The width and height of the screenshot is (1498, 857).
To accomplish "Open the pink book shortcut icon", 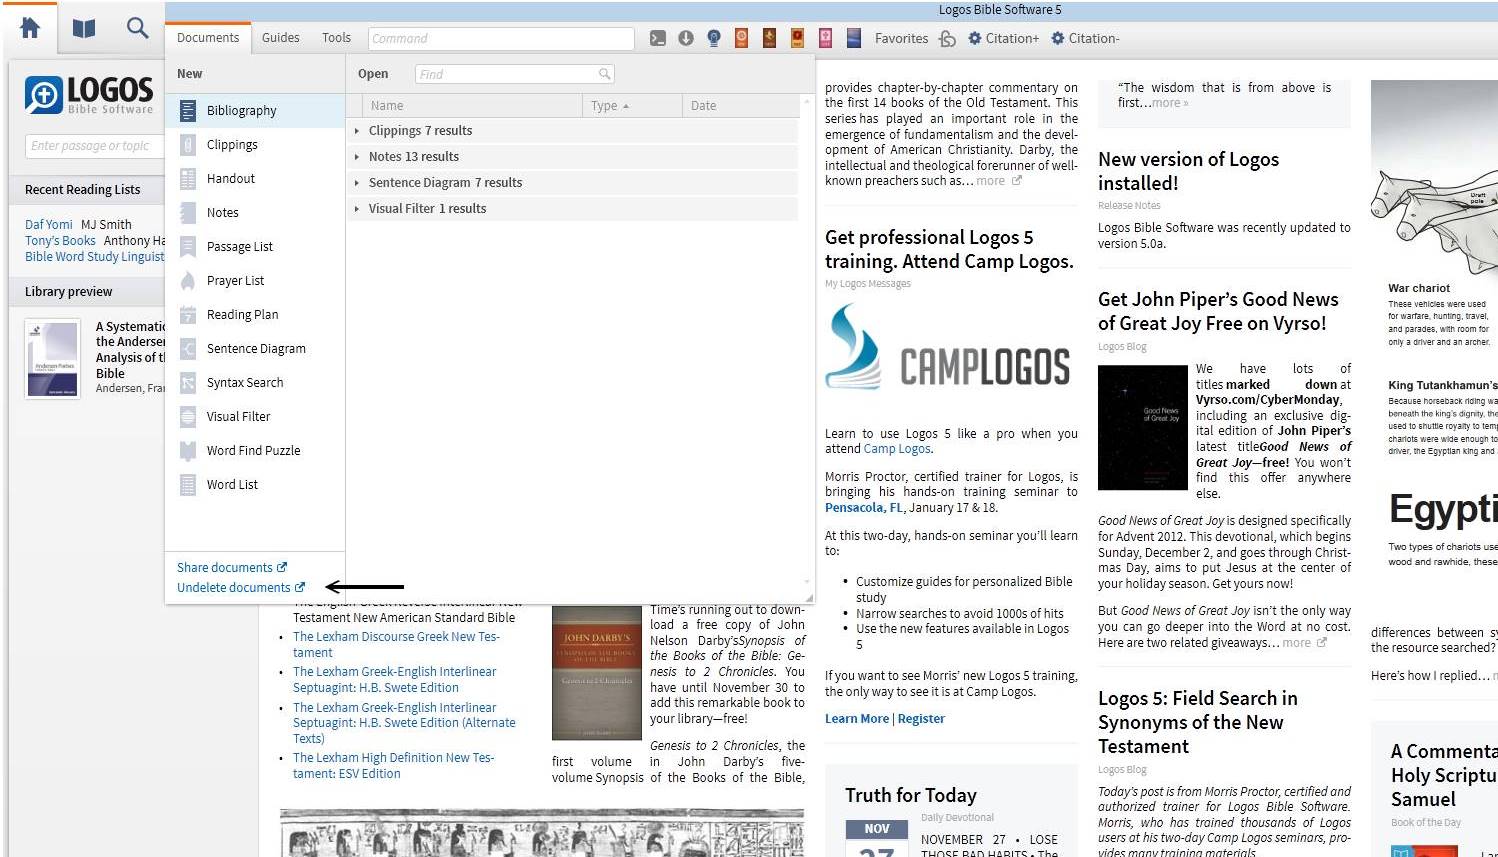I will 826,38.
